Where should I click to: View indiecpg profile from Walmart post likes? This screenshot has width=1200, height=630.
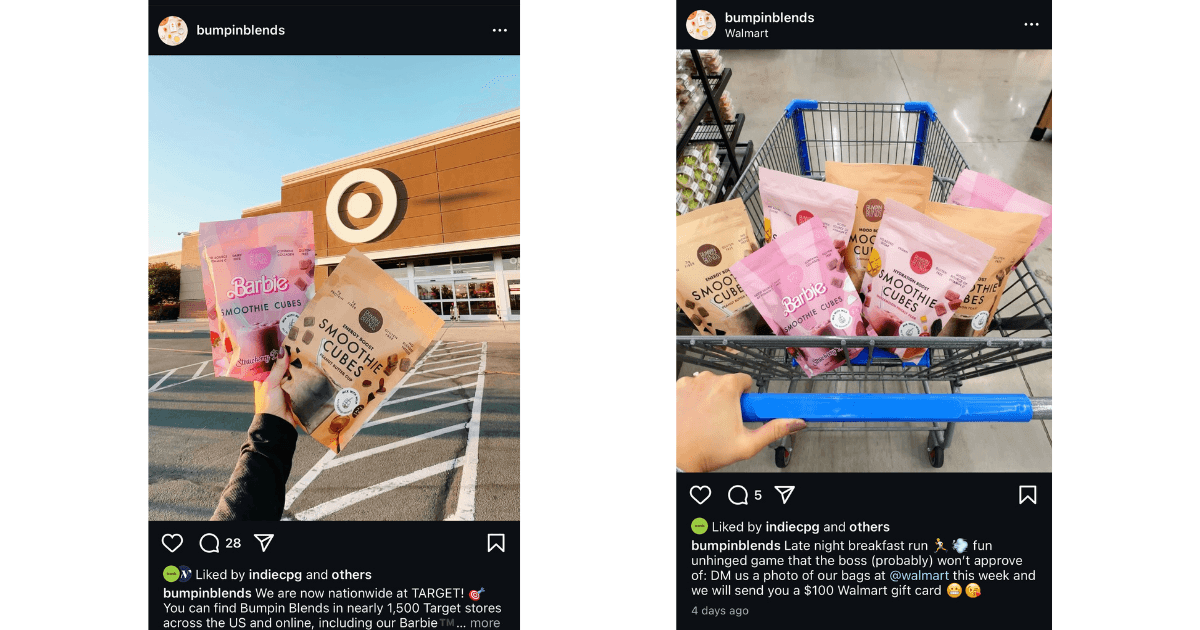point(793,527)
